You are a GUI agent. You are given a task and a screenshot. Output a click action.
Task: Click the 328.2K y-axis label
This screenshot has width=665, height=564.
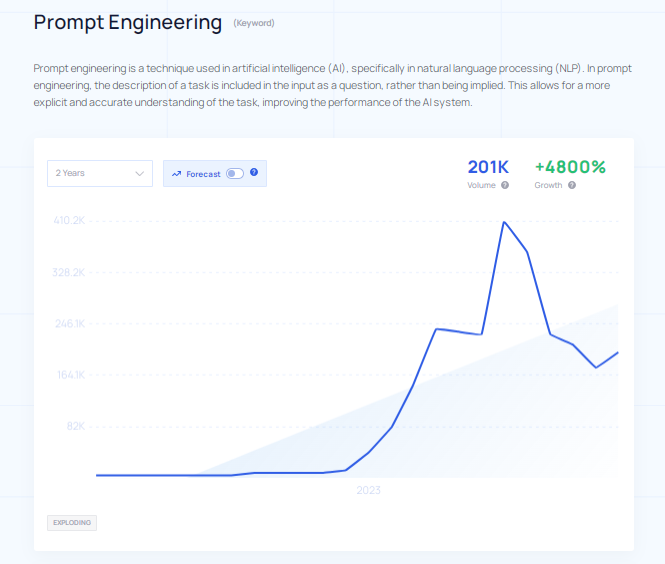(x=69, y=272)
